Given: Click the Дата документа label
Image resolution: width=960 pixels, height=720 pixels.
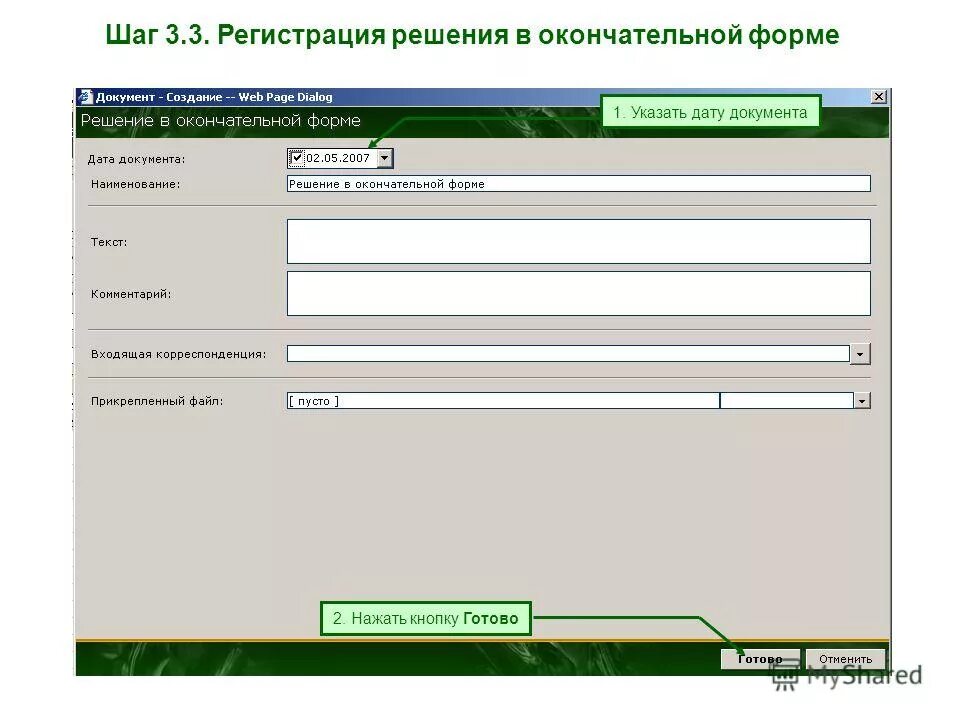Looking at the screenshot, I should [136, 159].
